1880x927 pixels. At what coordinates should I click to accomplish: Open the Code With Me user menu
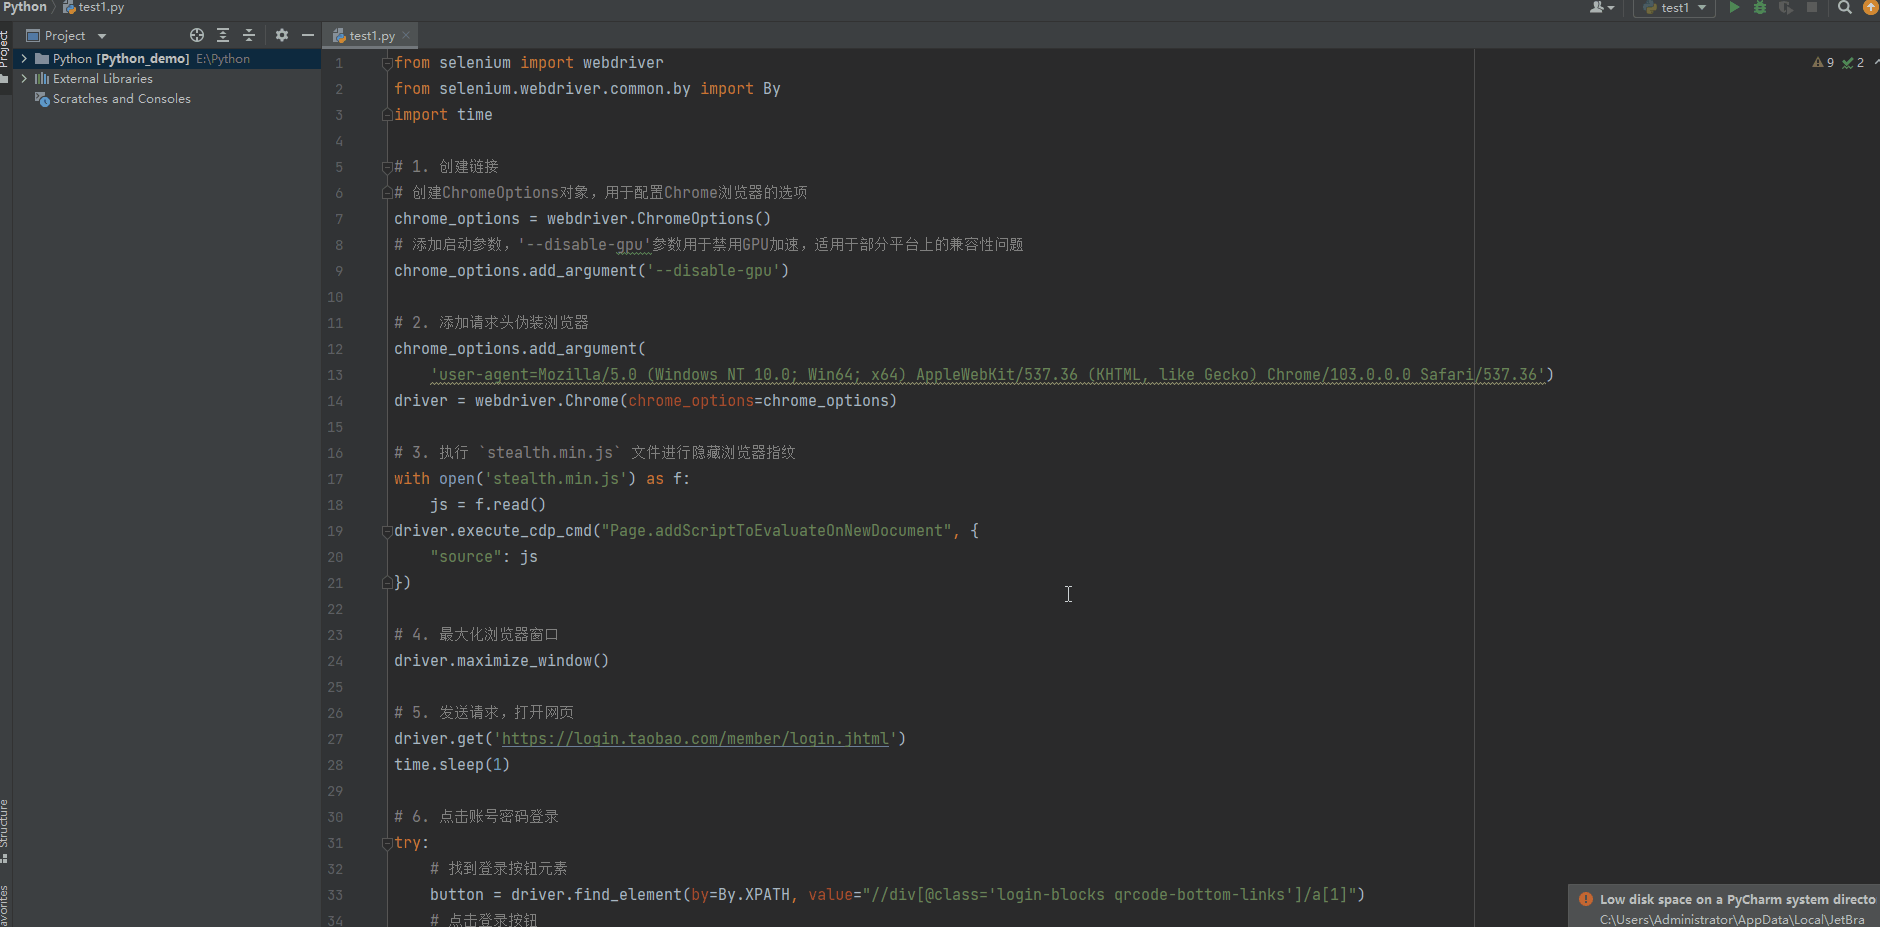[x=1602, y=7]
